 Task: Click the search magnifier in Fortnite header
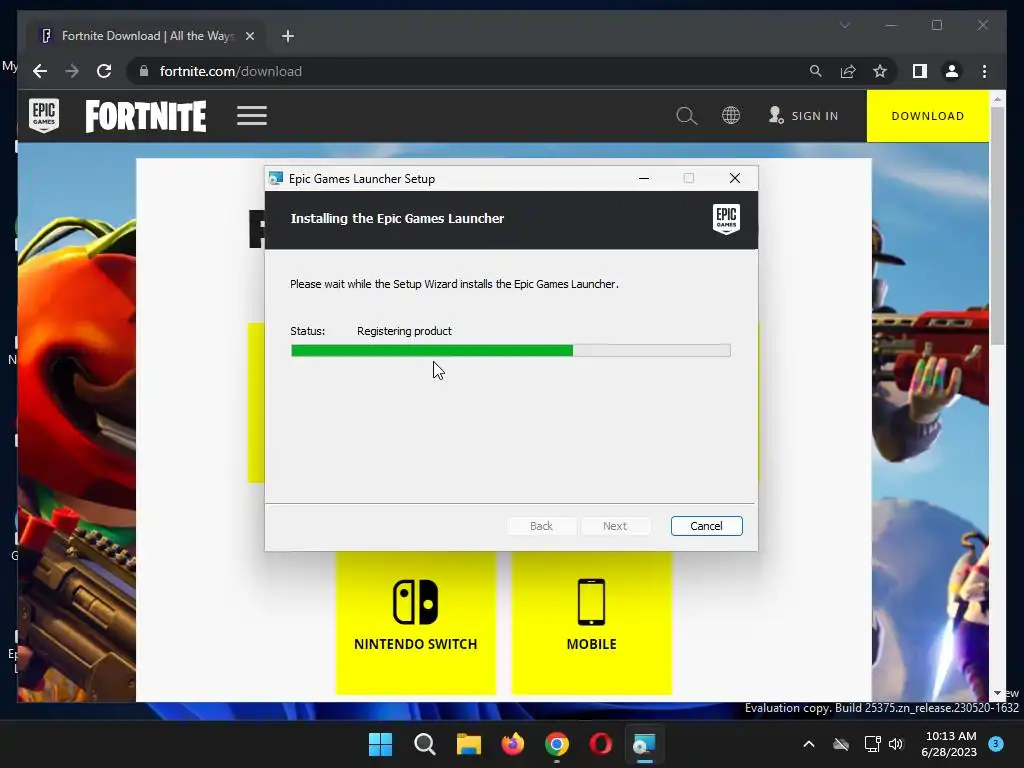686,116
